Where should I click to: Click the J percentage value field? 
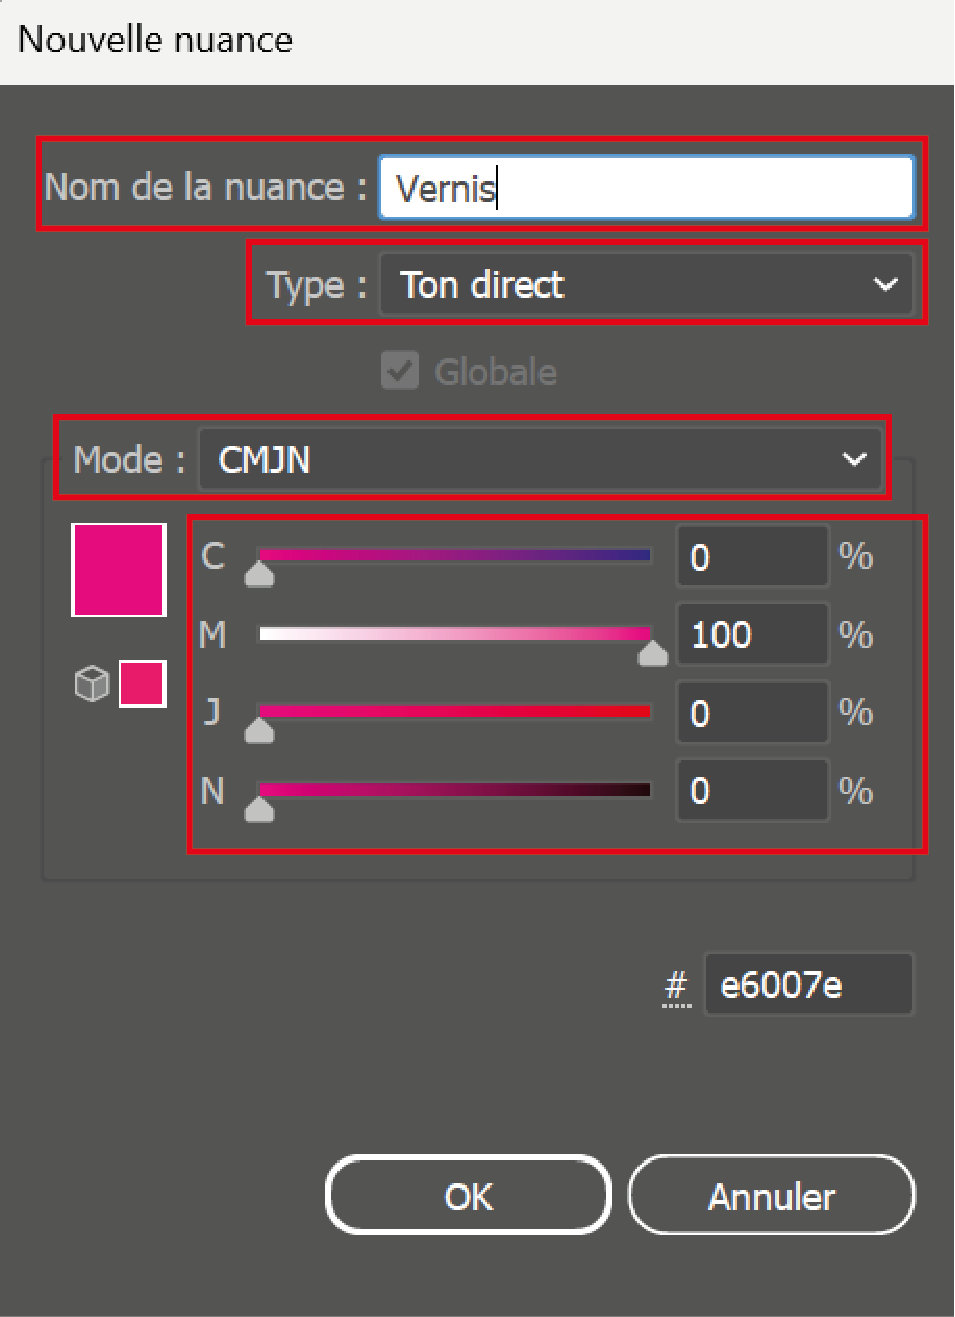click(752, 713)
